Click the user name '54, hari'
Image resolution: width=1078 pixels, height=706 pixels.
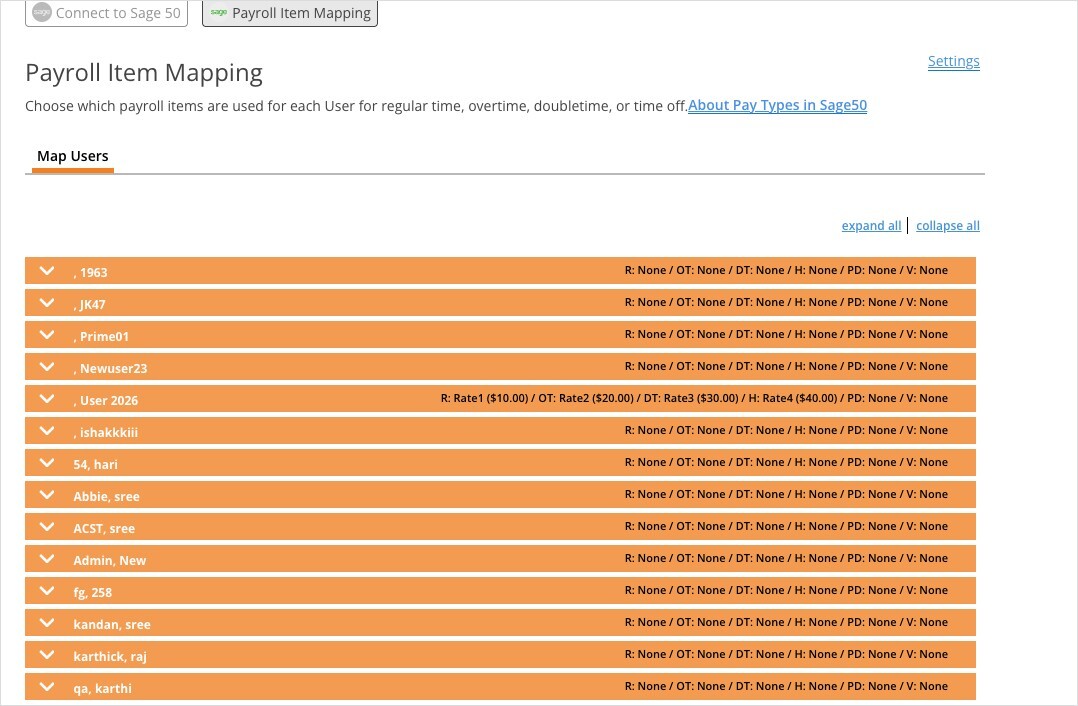(x=96, y=464)
